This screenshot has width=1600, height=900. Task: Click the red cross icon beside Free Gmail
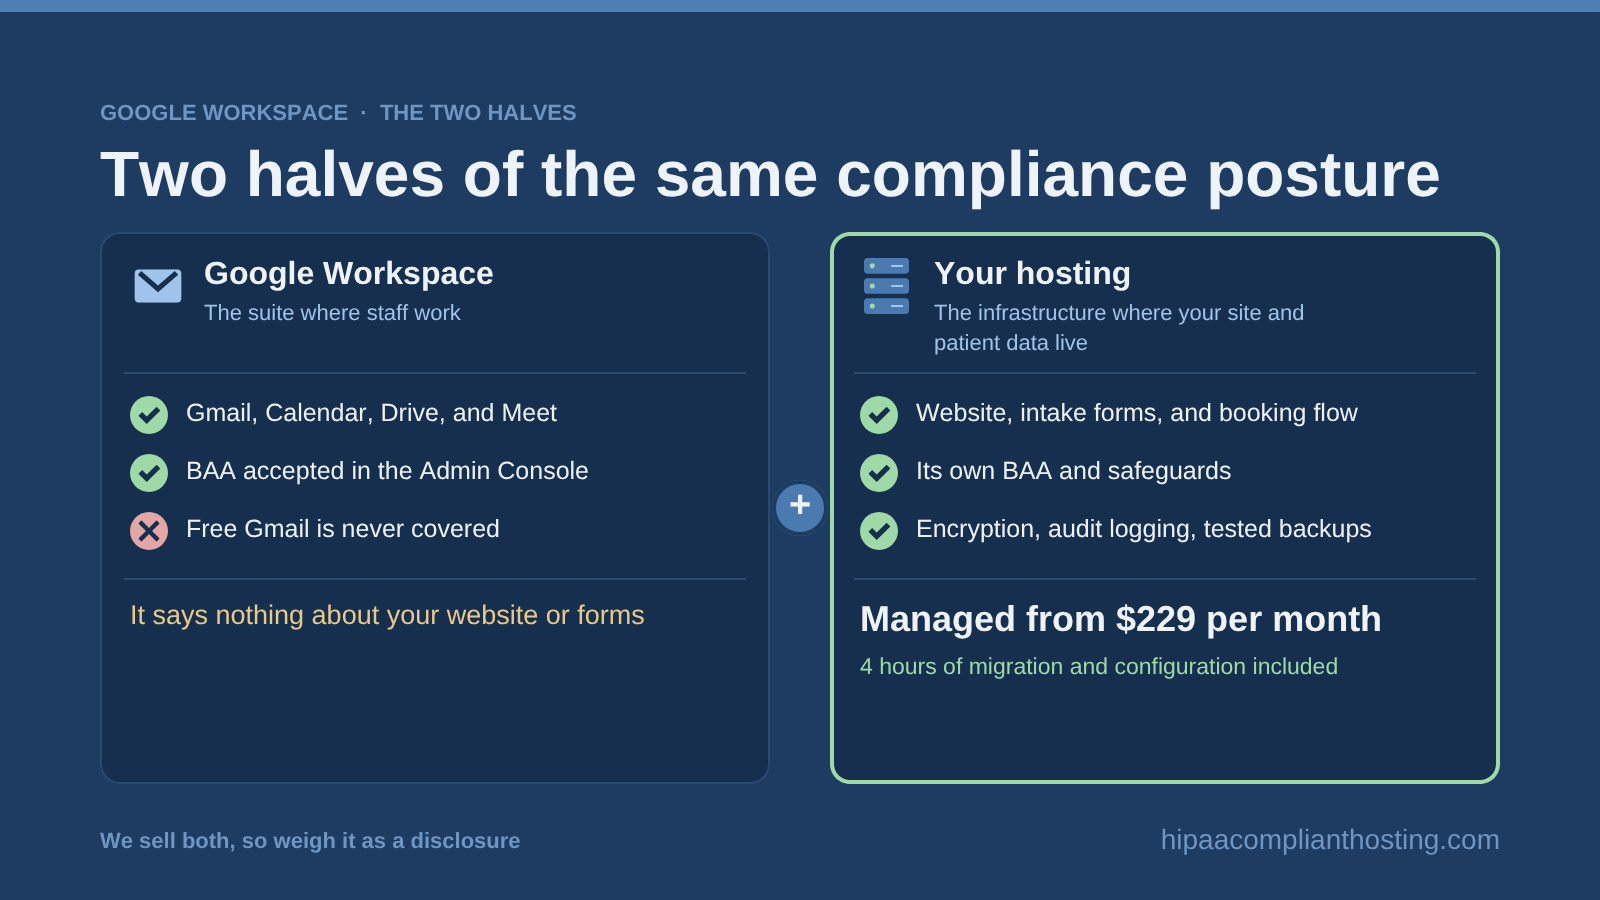[149, 531]
